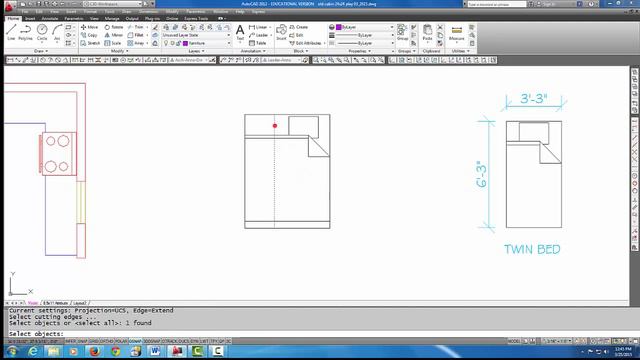Screen dimensions: 640x360
Task: Click the Array tool
Action: 136,43
